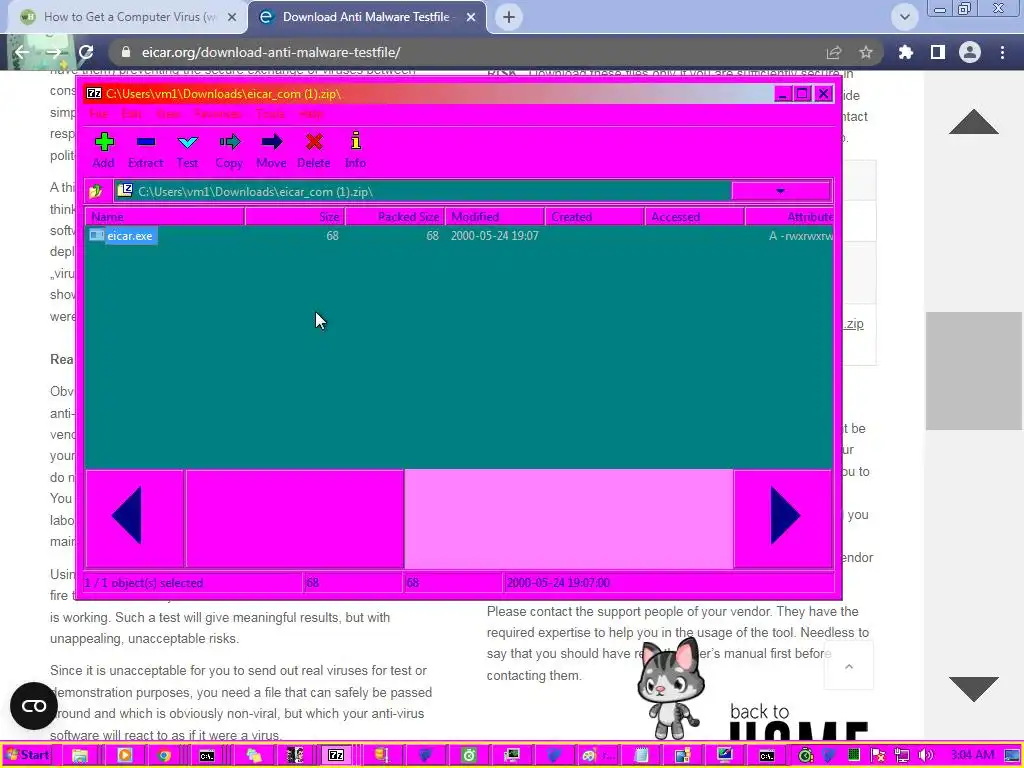Go back in the browser

tap(22, 52)
